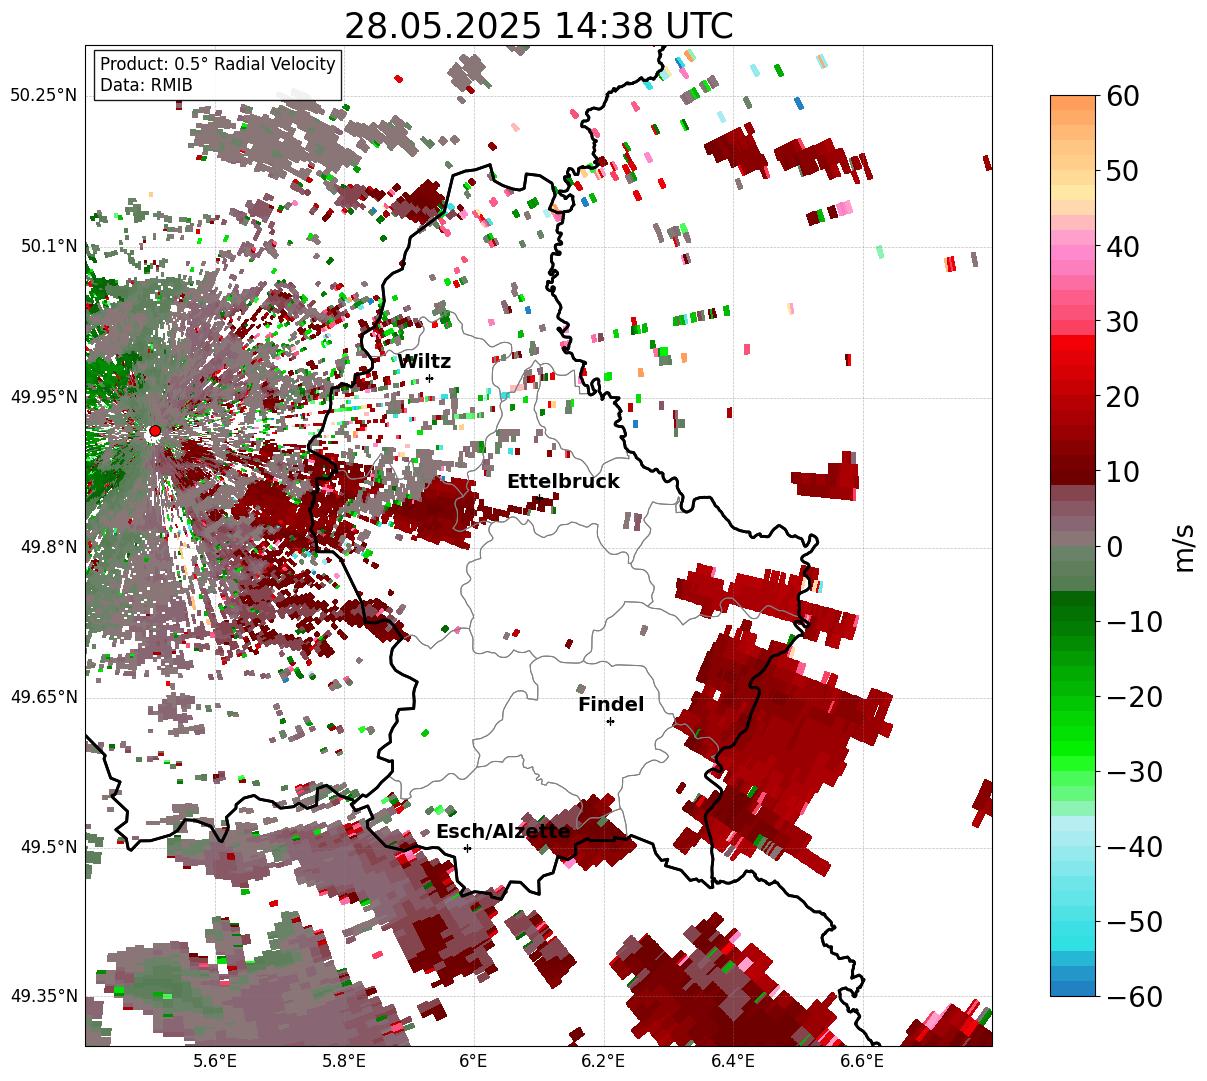Click the 5.8°E longitude tick label
1207x1081 pixels.
pyautogui.click(x=344, y=1060)
